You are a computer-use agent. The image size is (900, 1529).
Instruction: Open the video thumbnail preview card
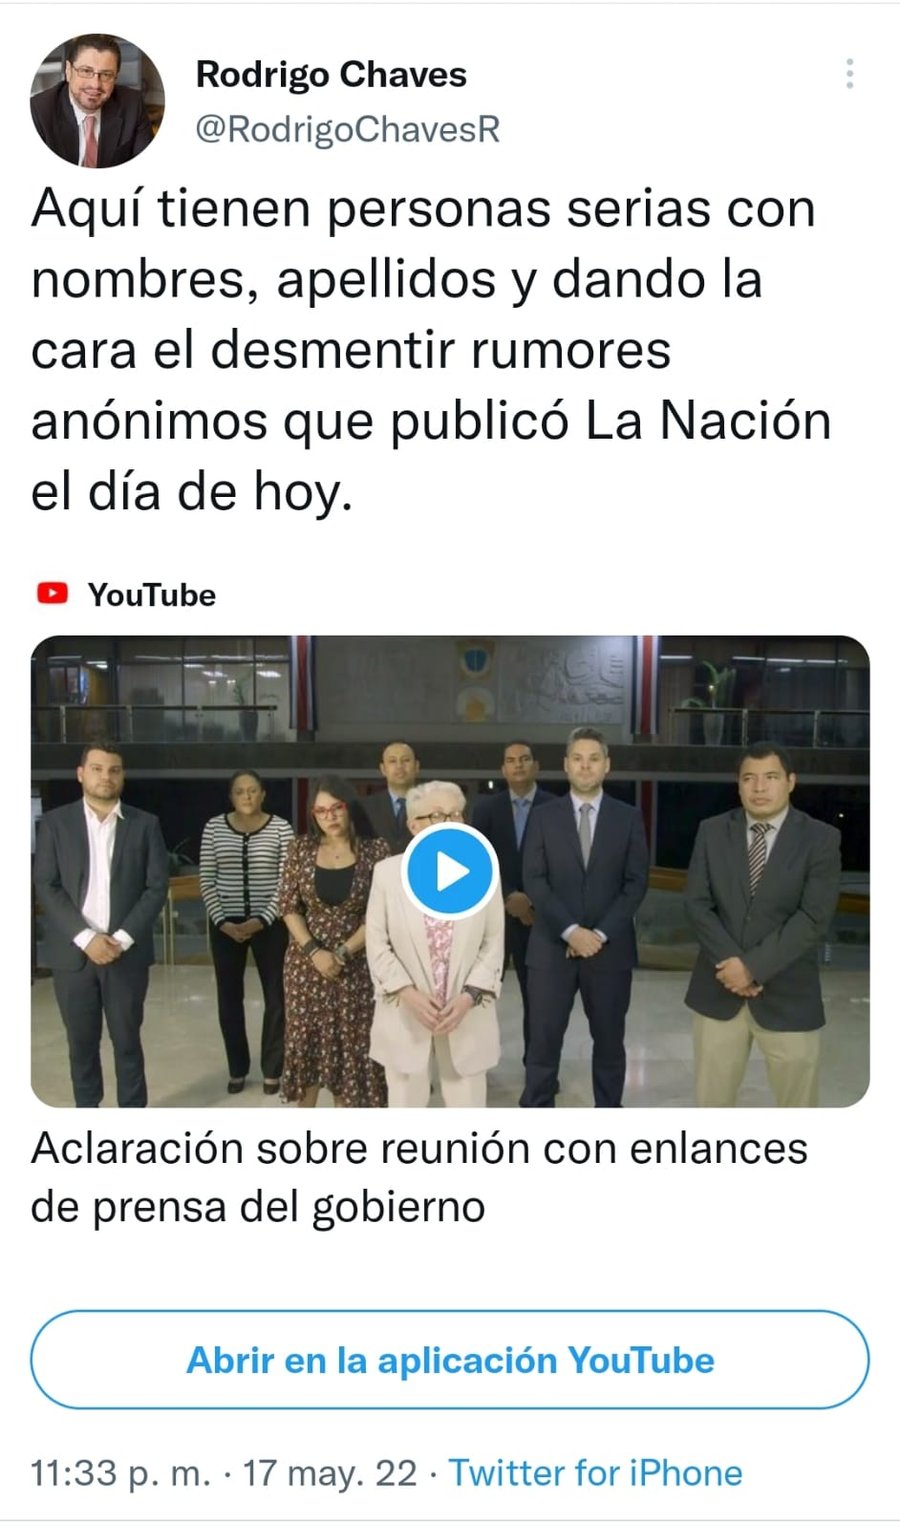coord(450,871)
